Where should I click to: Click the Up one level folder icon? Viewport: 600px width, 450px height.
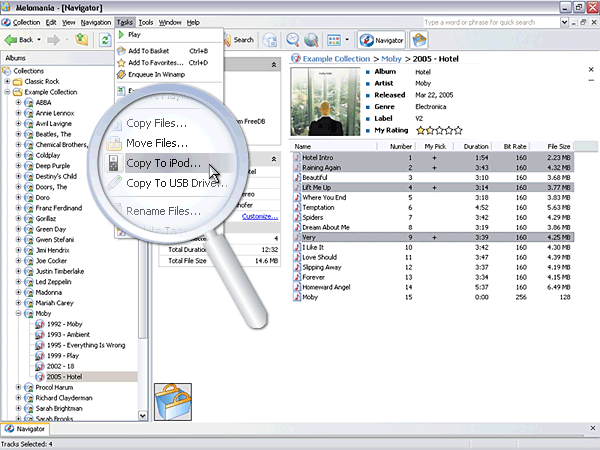[x=82, y=39]
